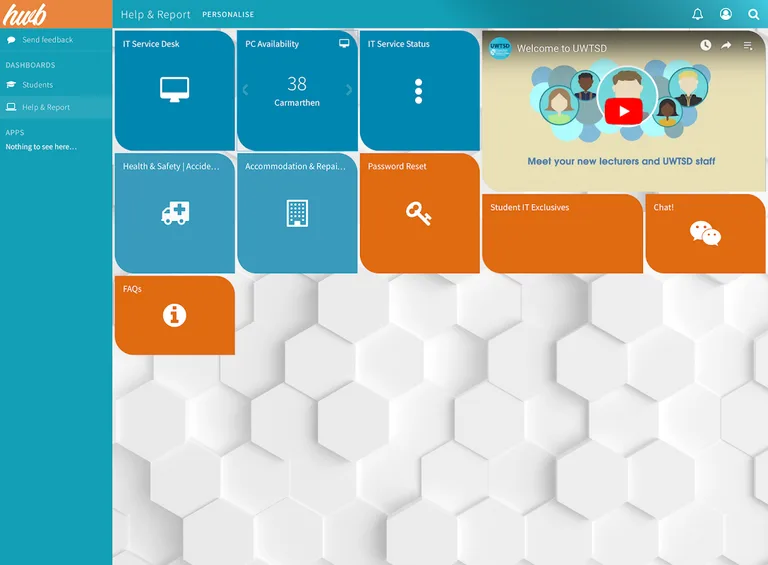Click the 38 count on PC Availability
768x565 pixels.
pyautogui.click(x=297, y=84)
